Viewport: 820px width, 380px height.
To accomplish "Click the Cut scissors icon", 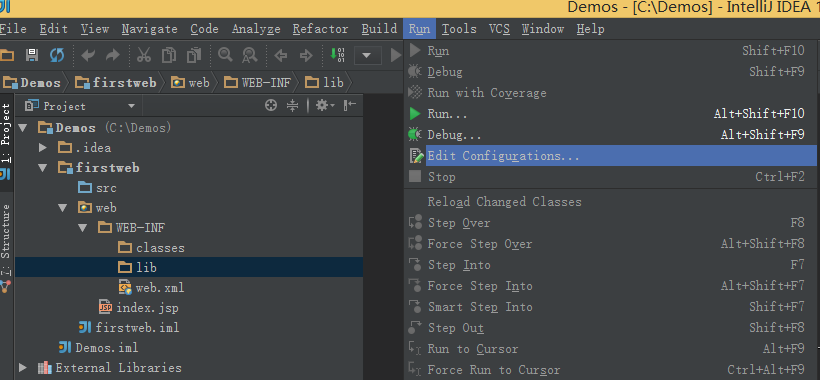I will pos(144,55).
